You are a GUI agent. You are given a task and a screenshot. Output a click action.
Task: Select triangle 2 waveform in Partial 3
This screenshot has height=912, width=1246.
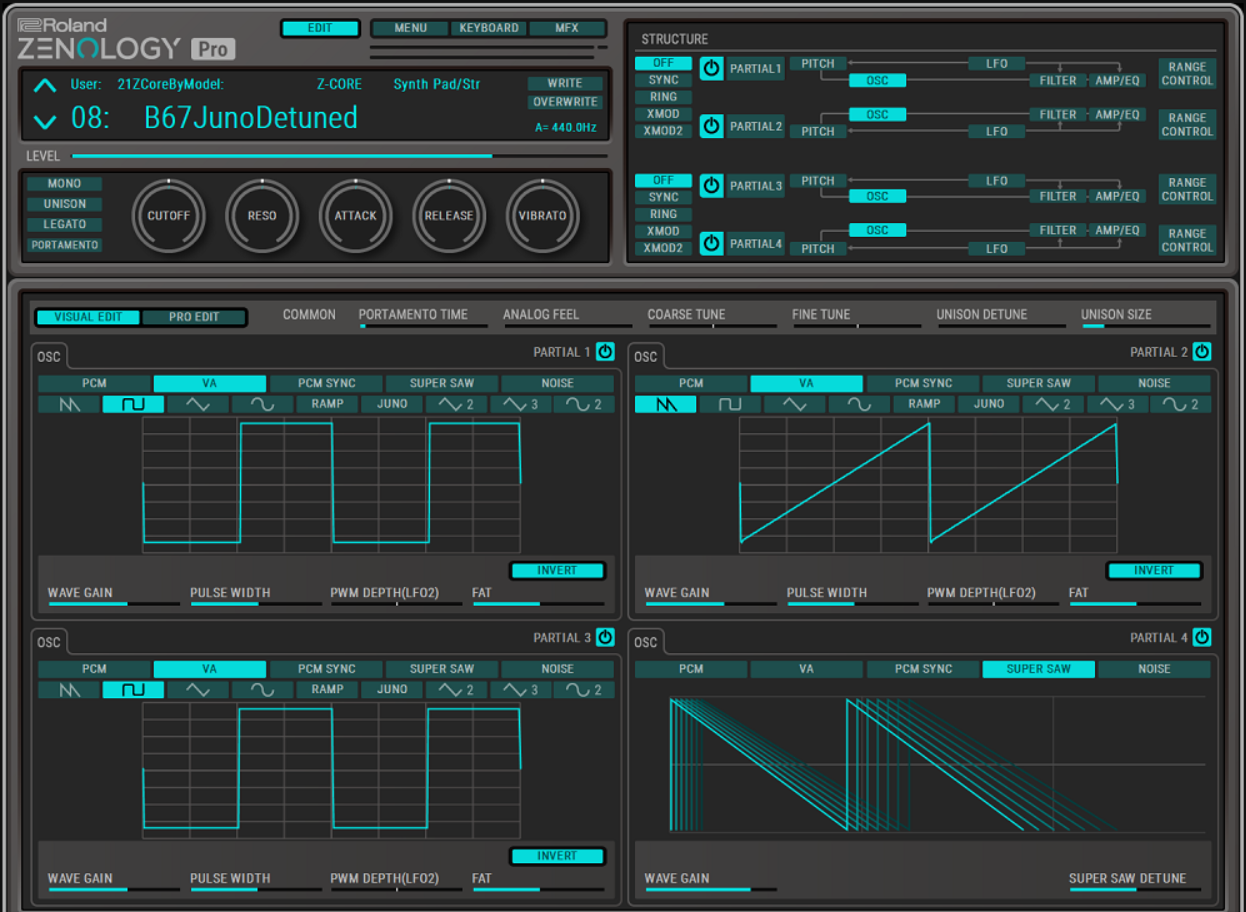click(456, 689)
